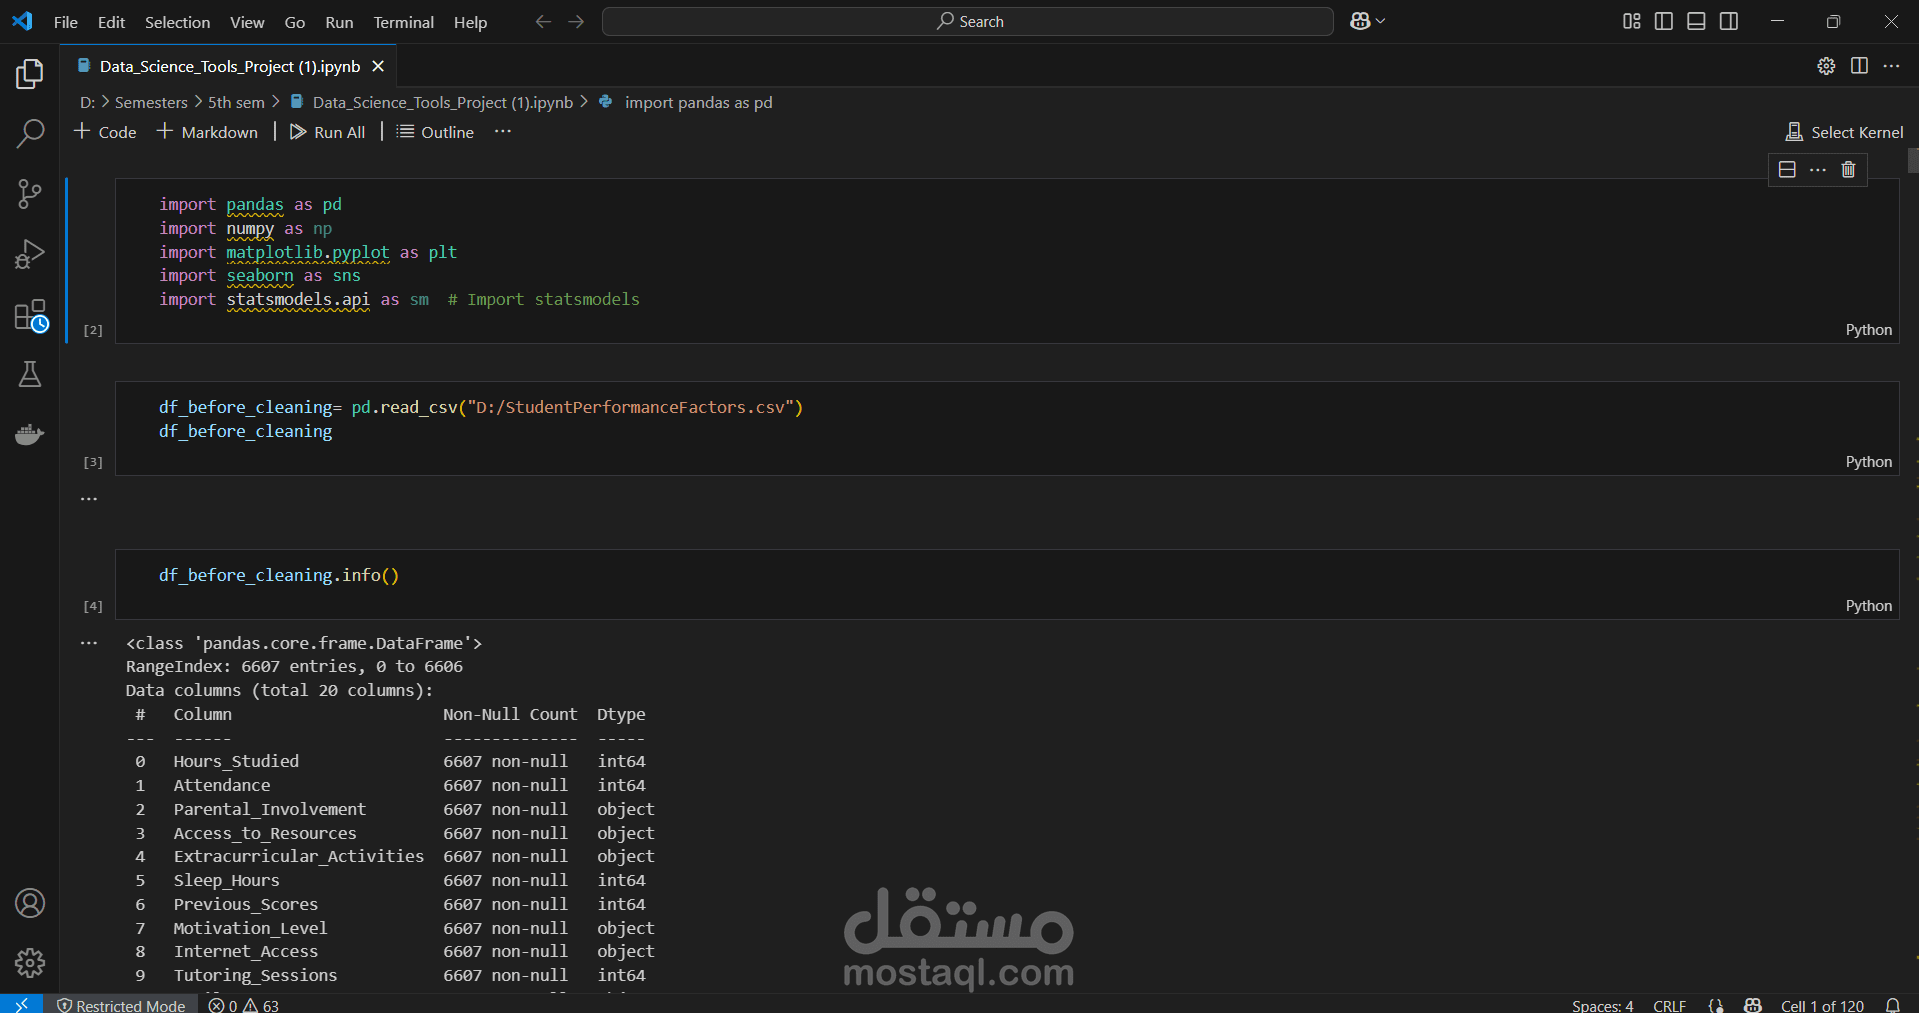Open notifications bell

1893,1005
